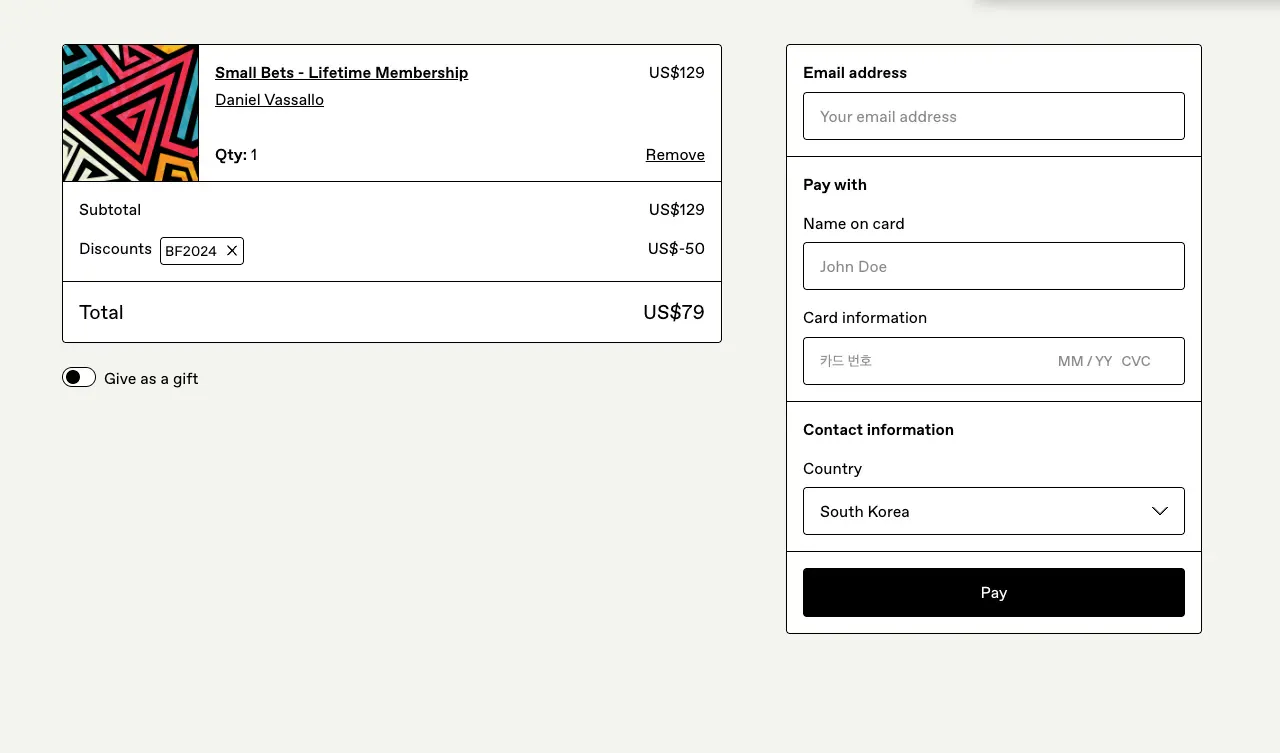Click the Name on card label
This screenshot has width=1280, height=753.
[x=853, y=224]
